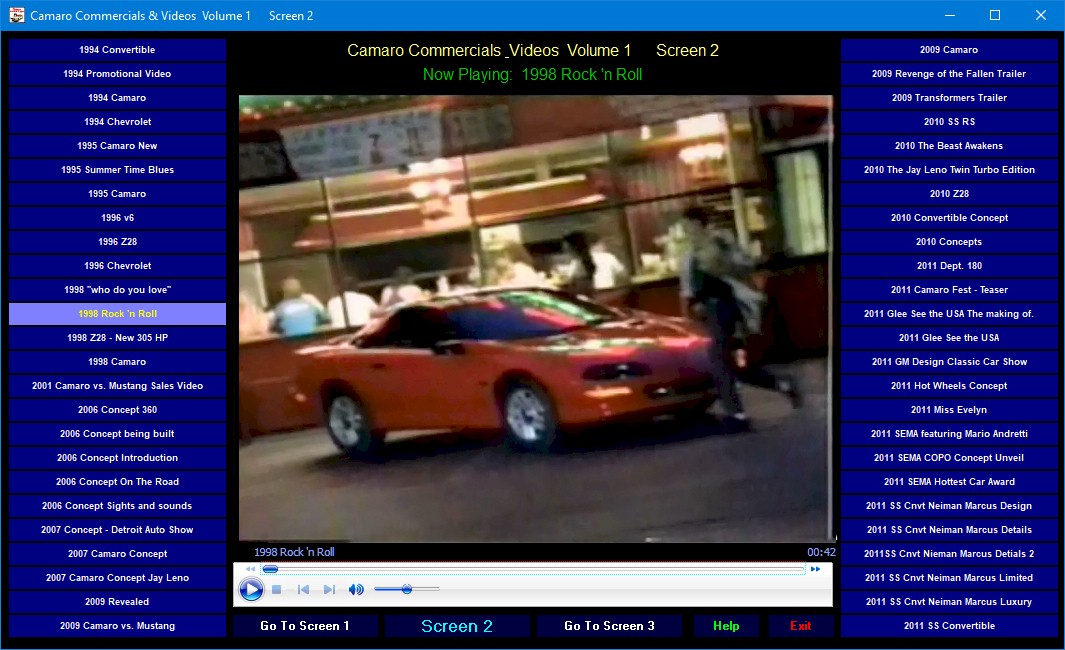Click the red Exit button
1065x650 pixels.
pos(801,626)
